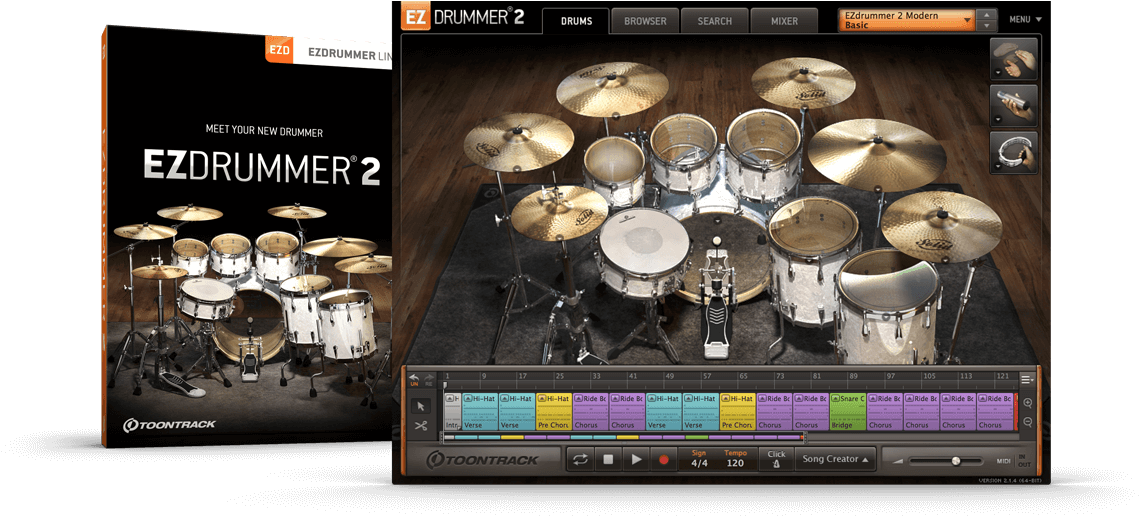Select the arrow pointer tool
Image resolution: width=1139 pixels, height=516 pixels.
point(421,406)
